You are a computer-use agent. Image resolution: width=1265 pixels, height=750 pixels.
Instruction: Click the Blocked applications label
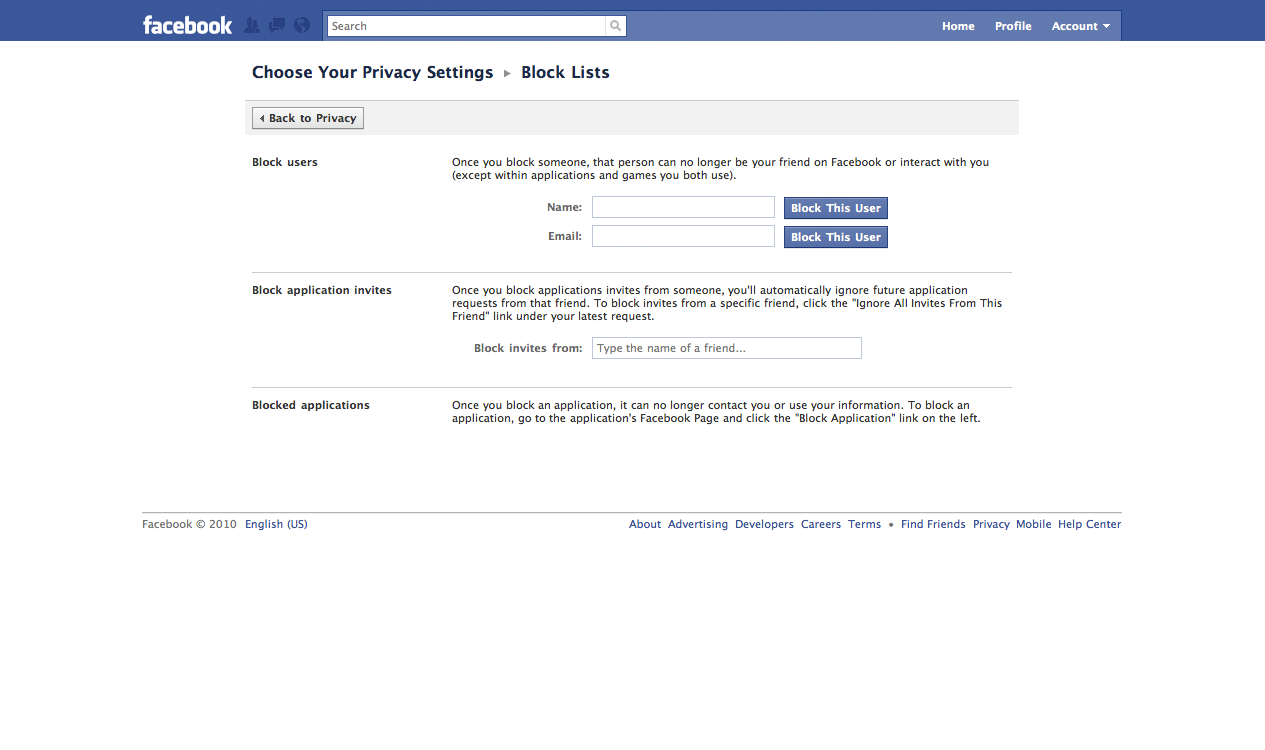click(x=311, y=405)
